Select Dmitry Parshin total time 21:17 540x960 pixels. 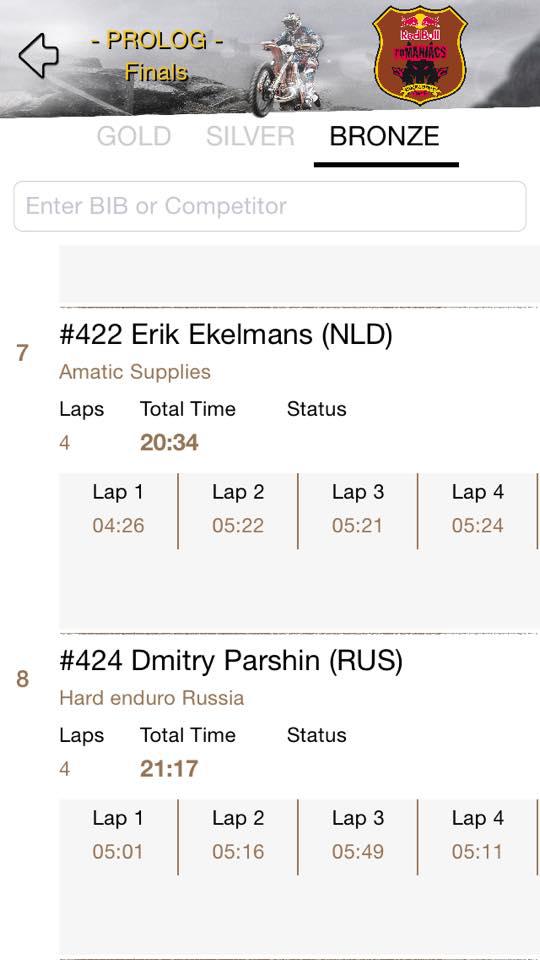click(169, 769)
